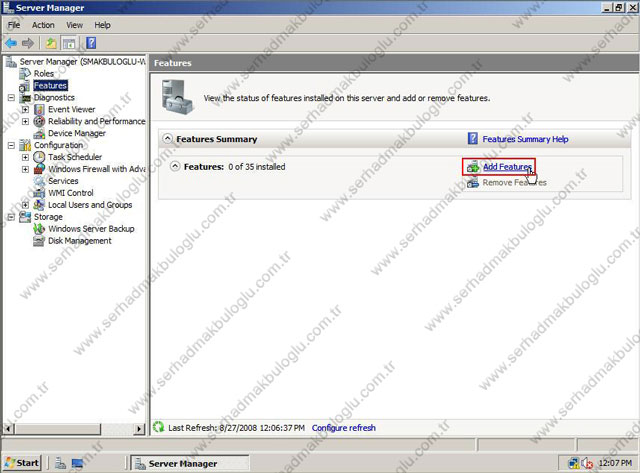Expand the Task Scheduler node
Image resolution: width=640 pixels, height=473 pixels.
coord(25,157)
